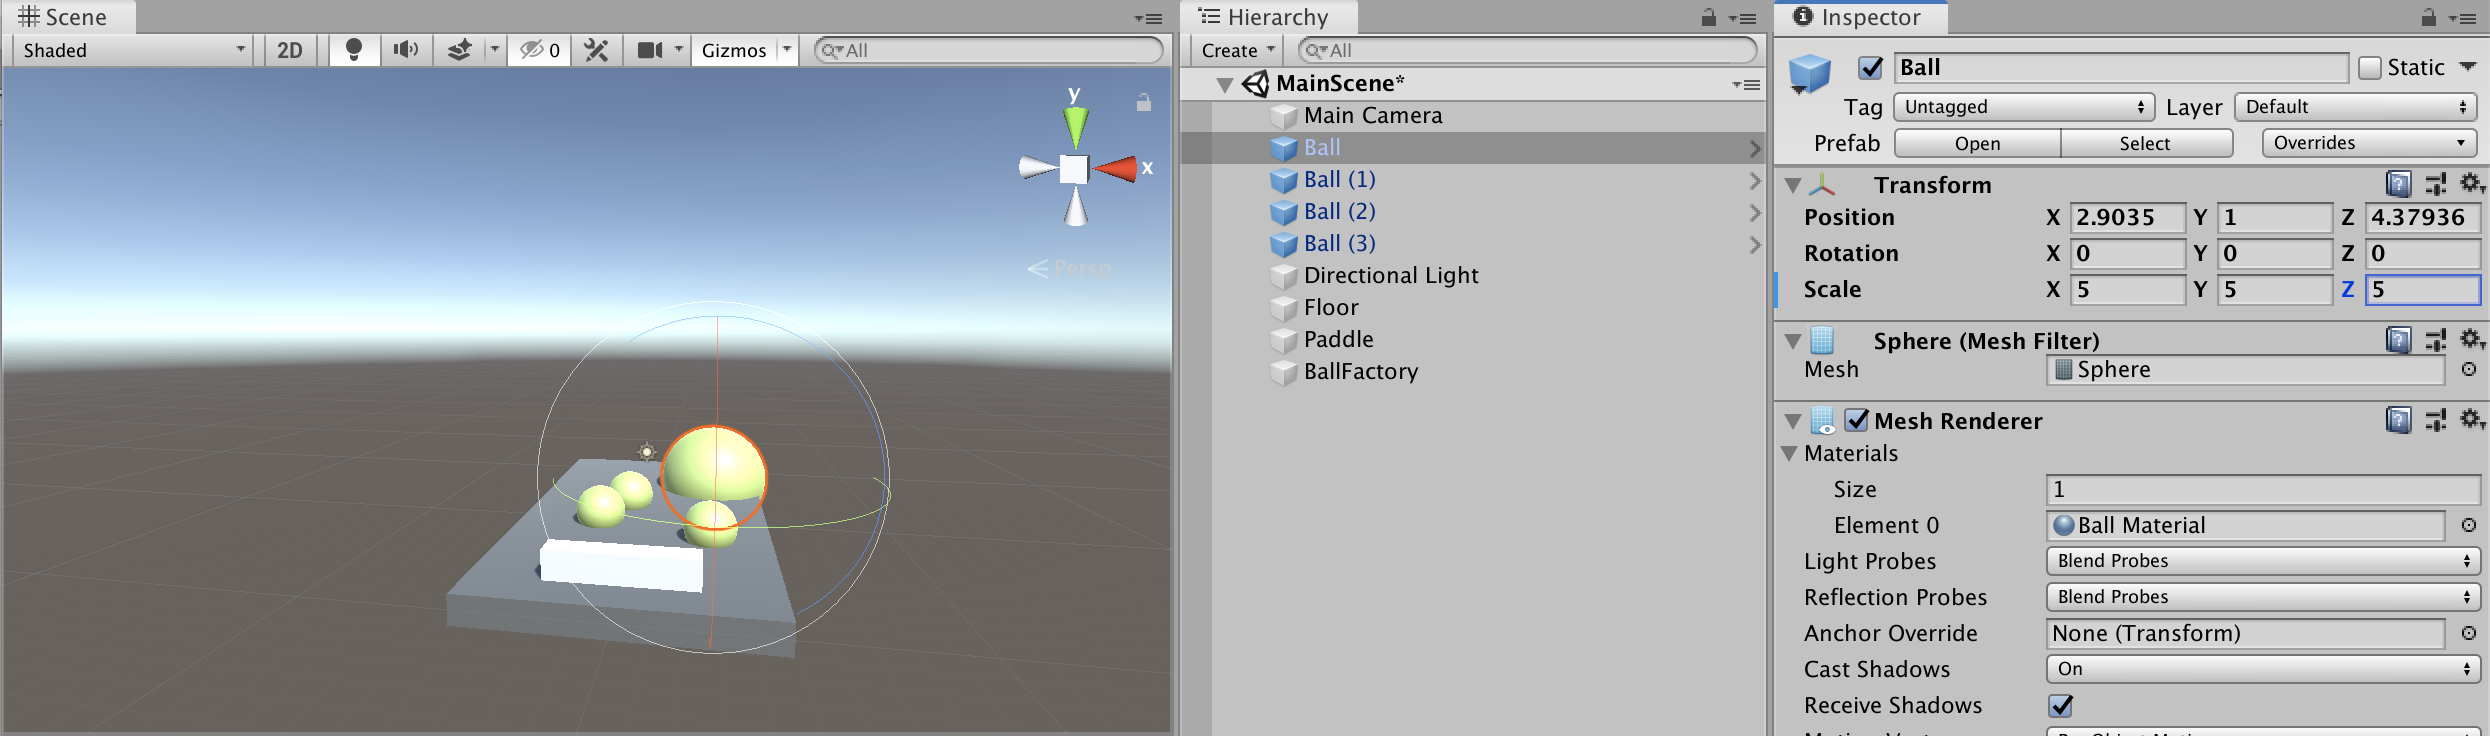The width and height of the screenshot is (2490, 736).
Task: Toggle scene gizmo rotation lock
Action: (1144, 102)
